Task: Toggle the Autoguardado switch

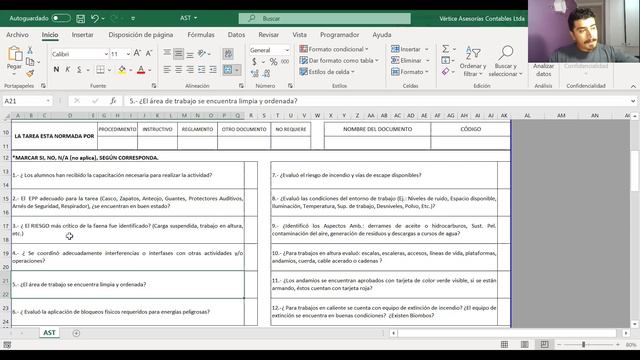Action: click(61, 18)
